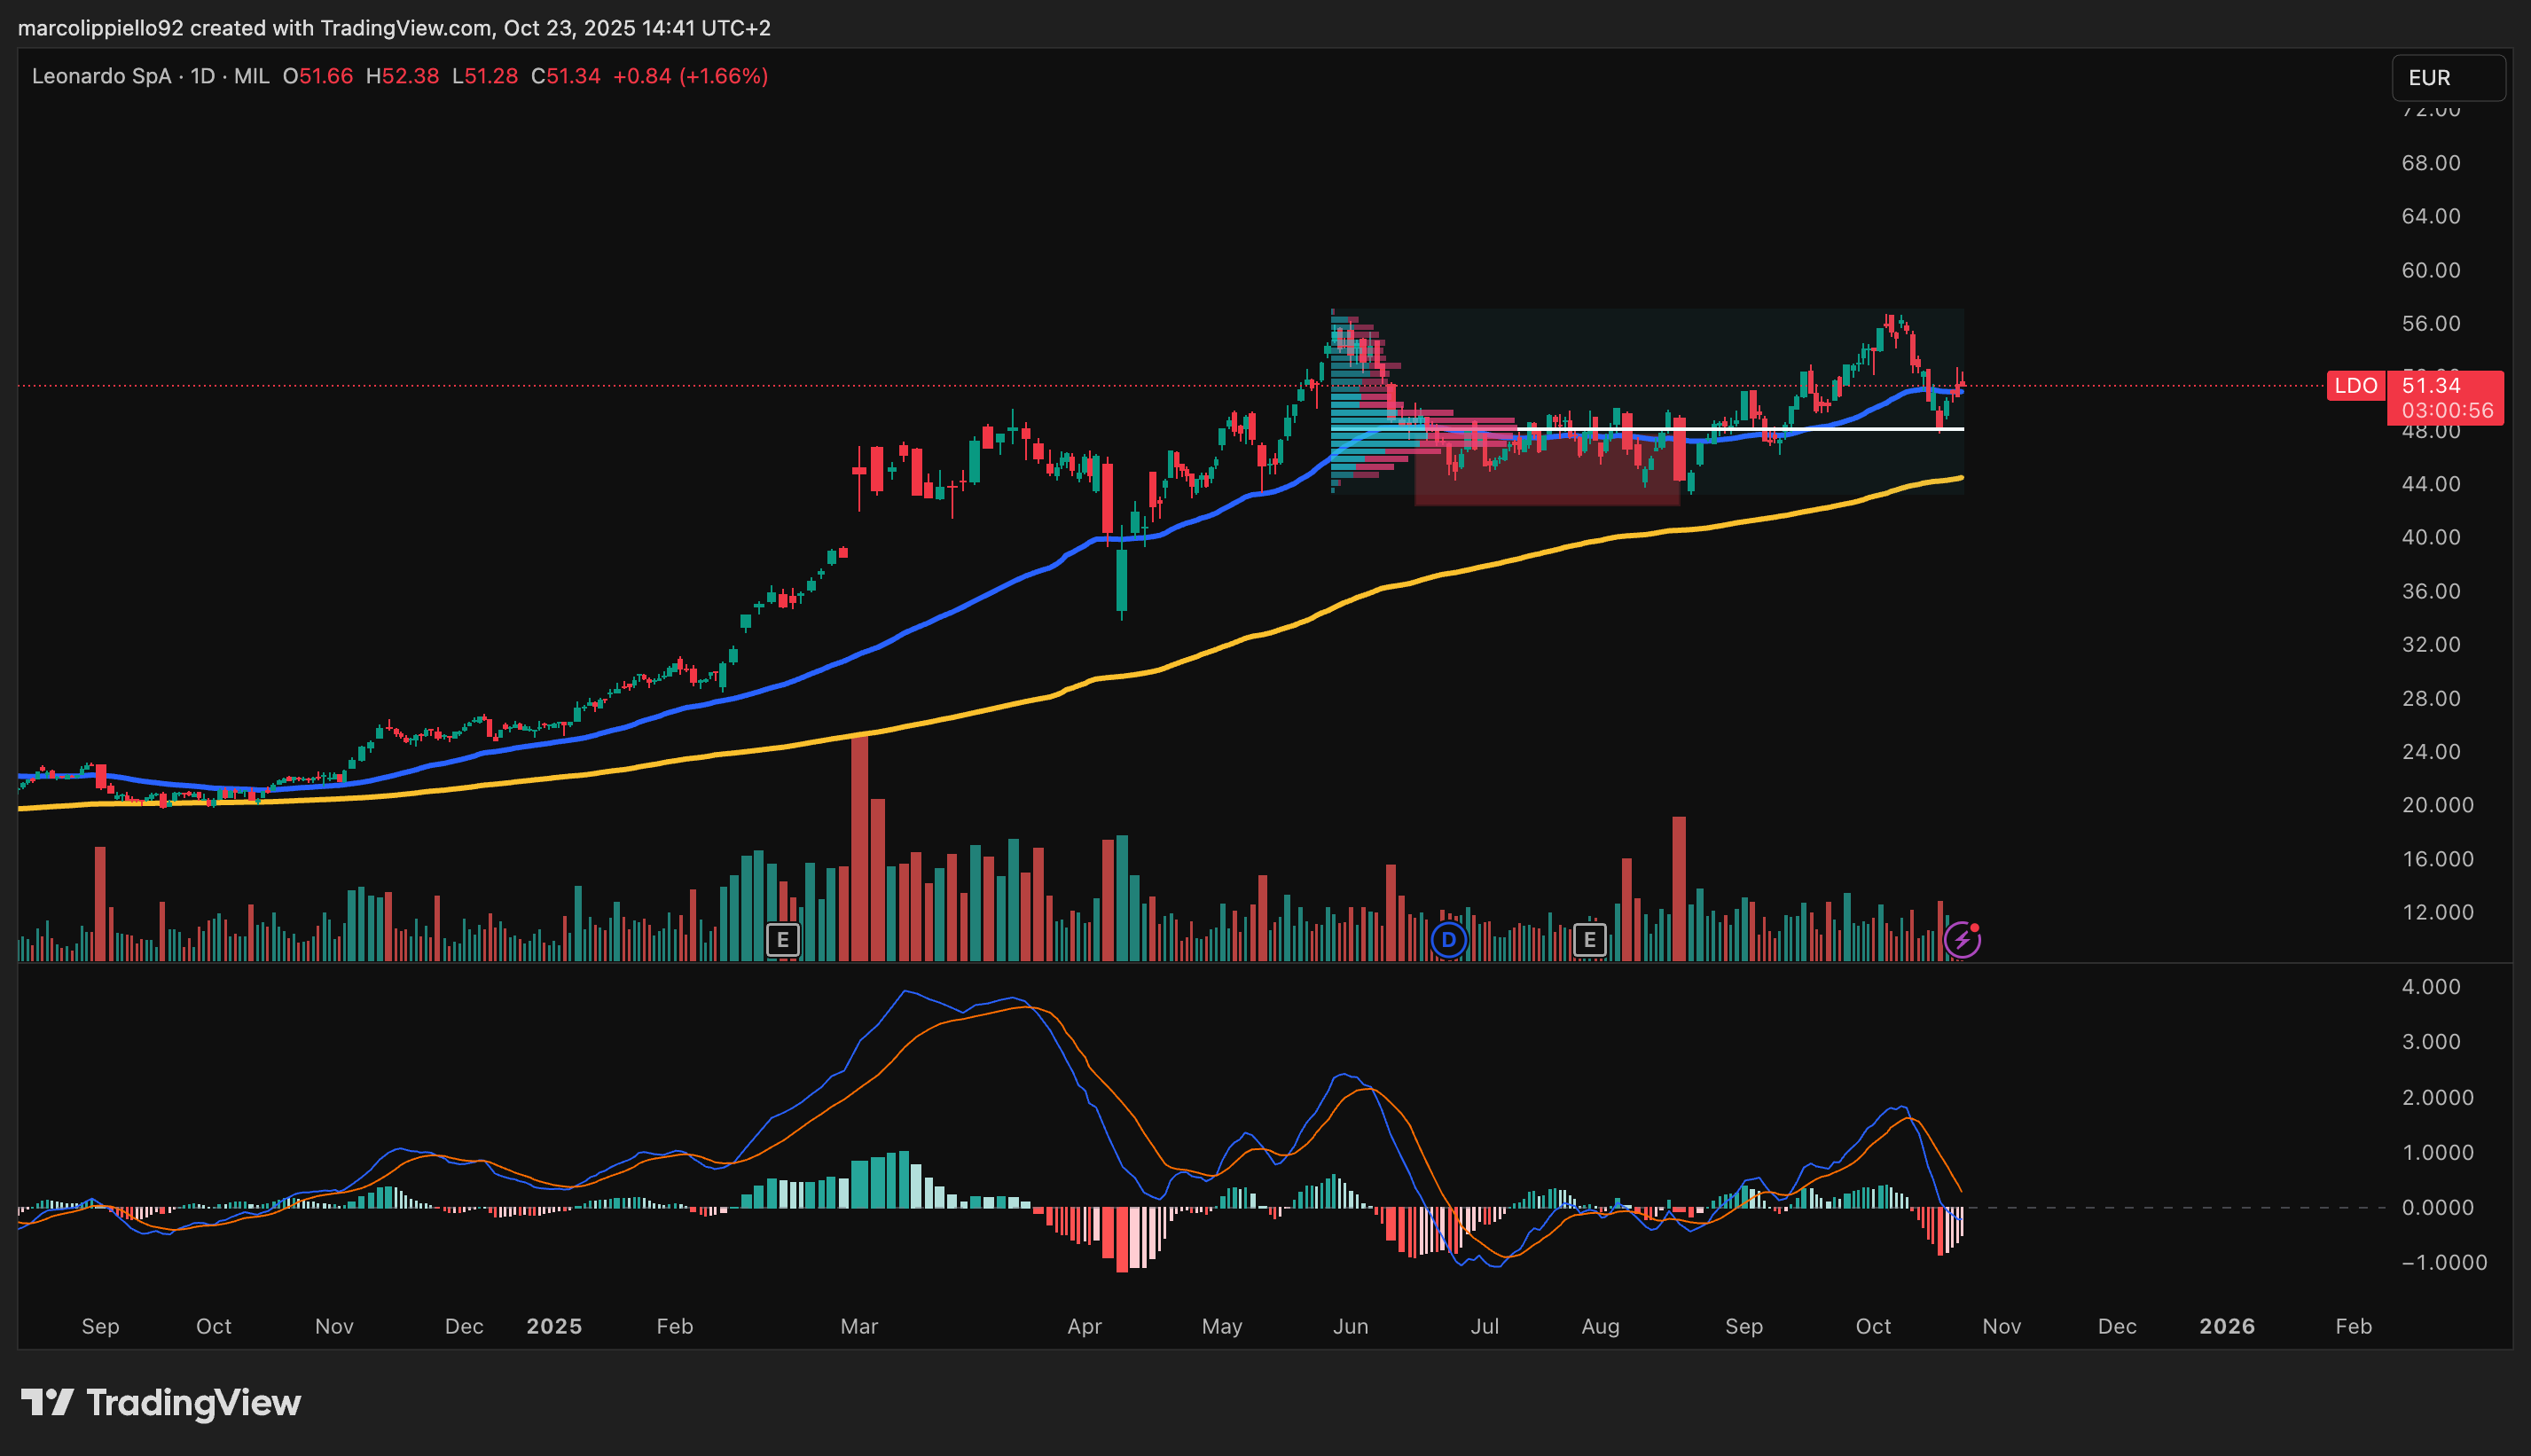The width and height of the screenshot is (2531, 1456).
Task: Click the earnings E marker near August
Action: pyautogui.click(x=1589, y=939)
